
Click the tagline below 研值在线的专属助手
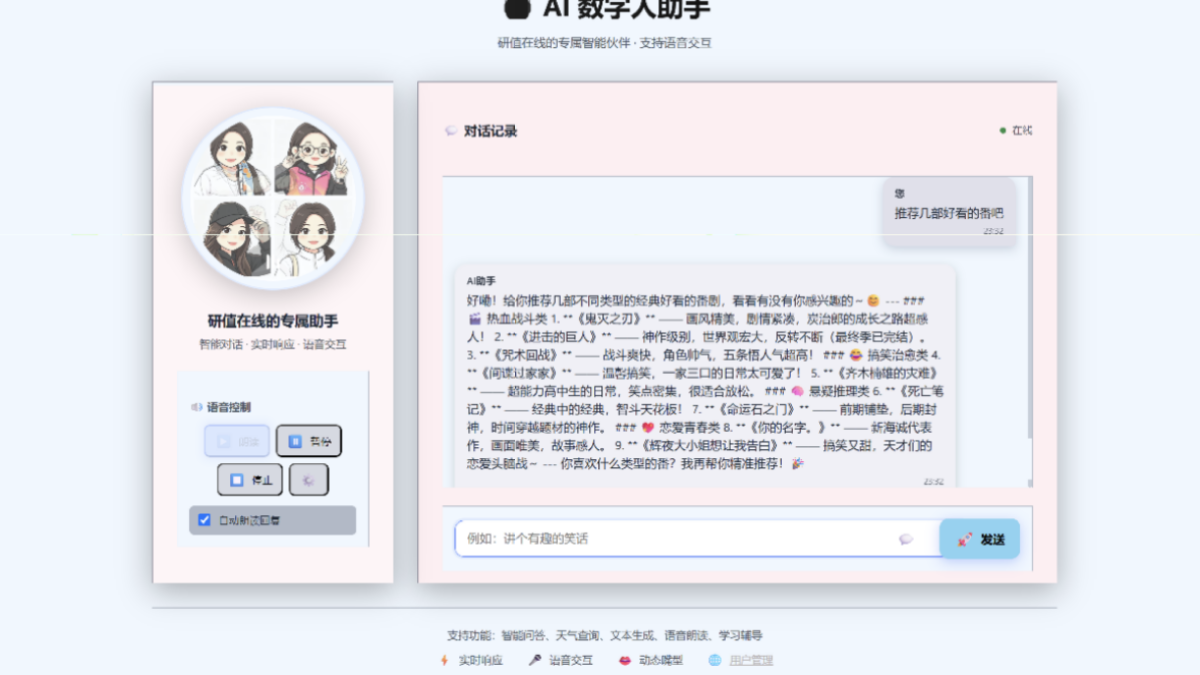(273, 344)
